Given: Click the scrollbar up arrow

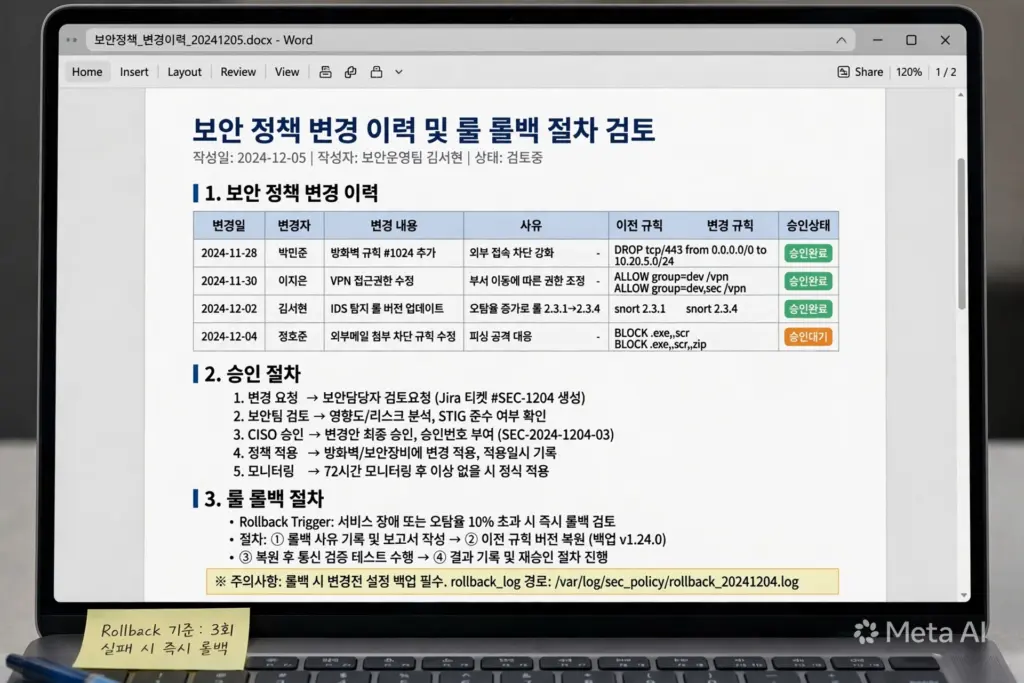Looking at the screenshot, I should point(961,95).
